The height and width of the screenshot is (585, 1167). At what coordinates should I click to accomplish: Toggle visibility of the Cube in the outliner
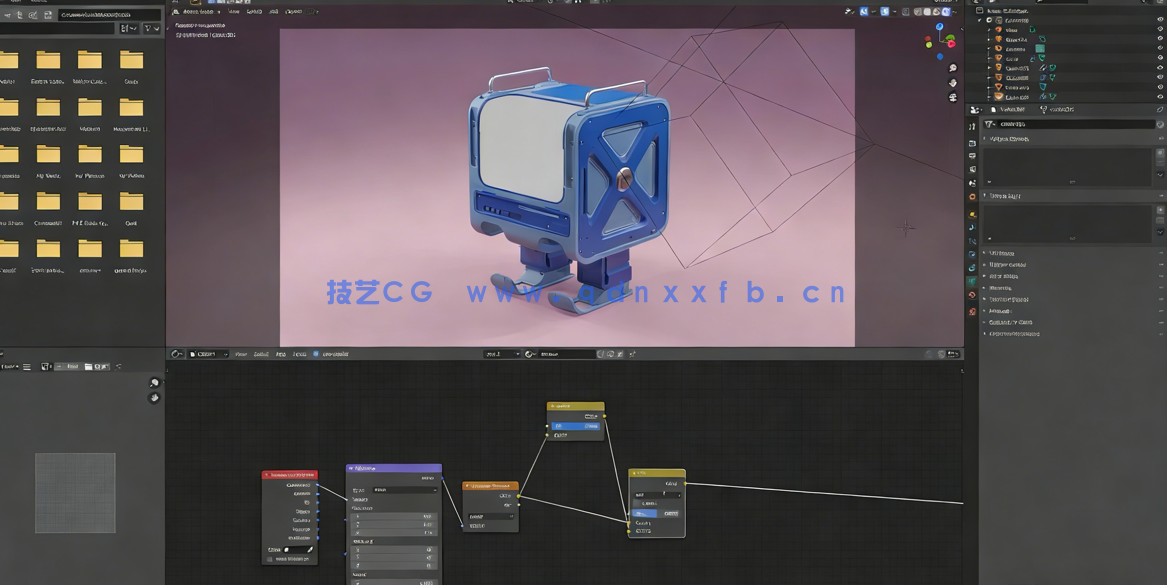pos(1160,58)
